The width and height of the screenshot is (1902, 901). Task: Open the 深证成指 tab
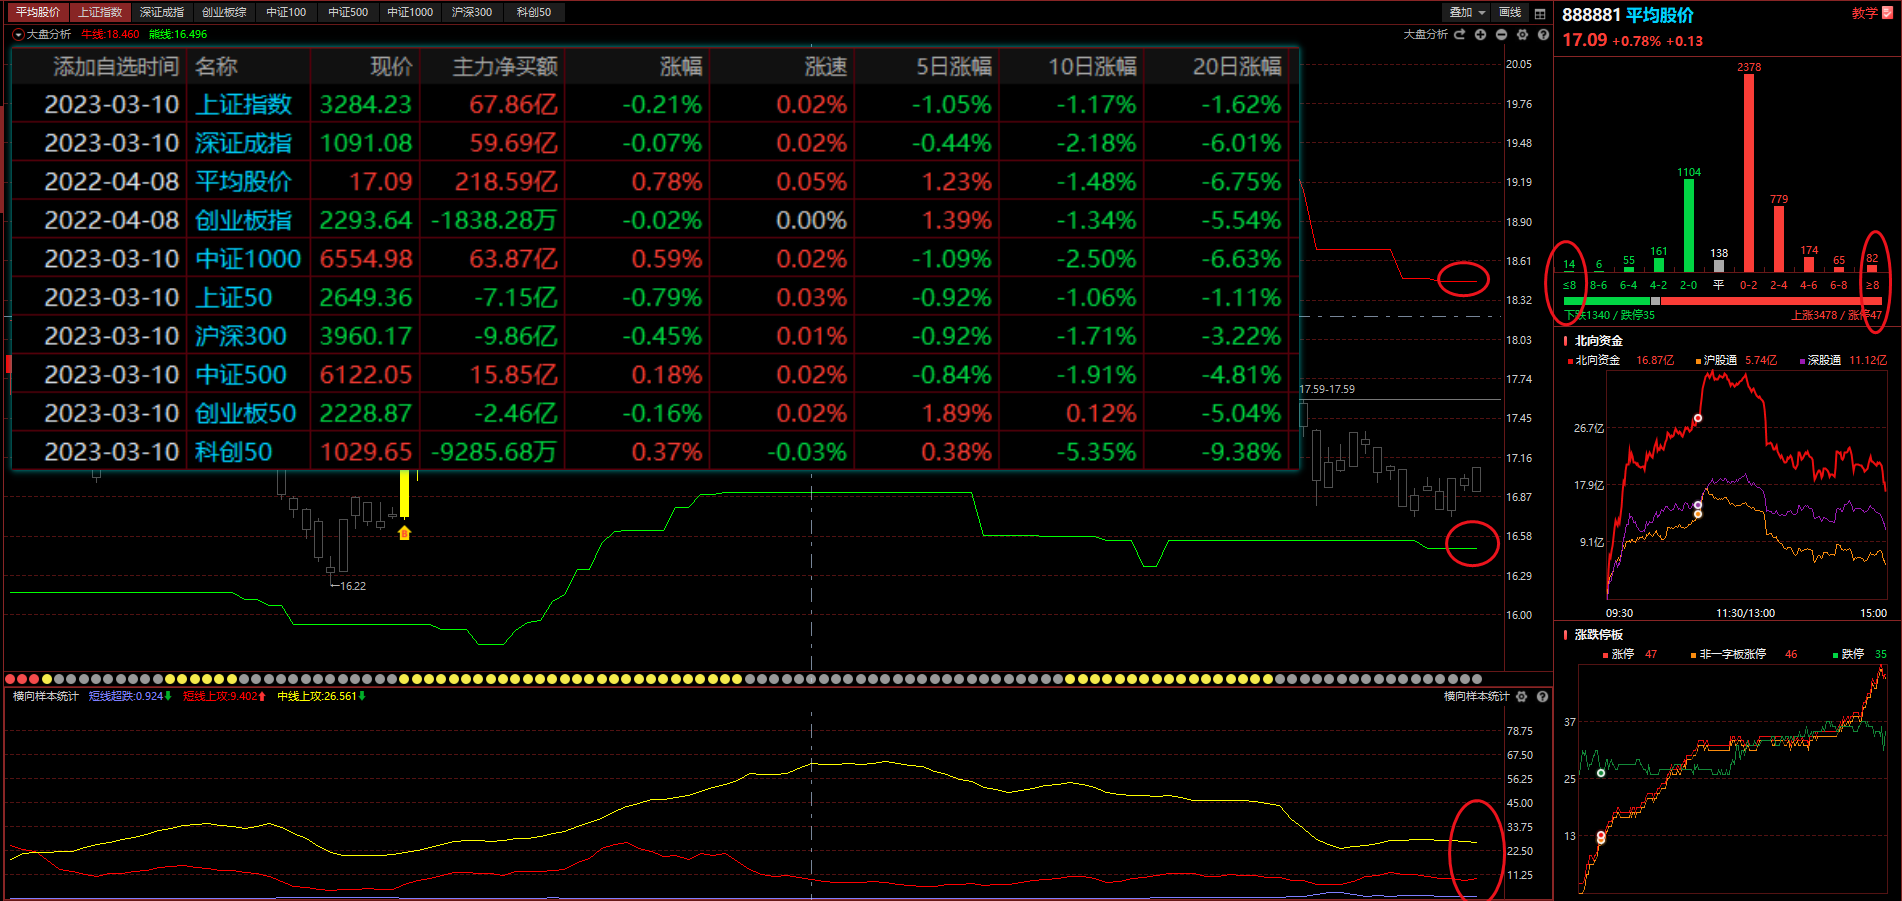[x=162, y=12]
